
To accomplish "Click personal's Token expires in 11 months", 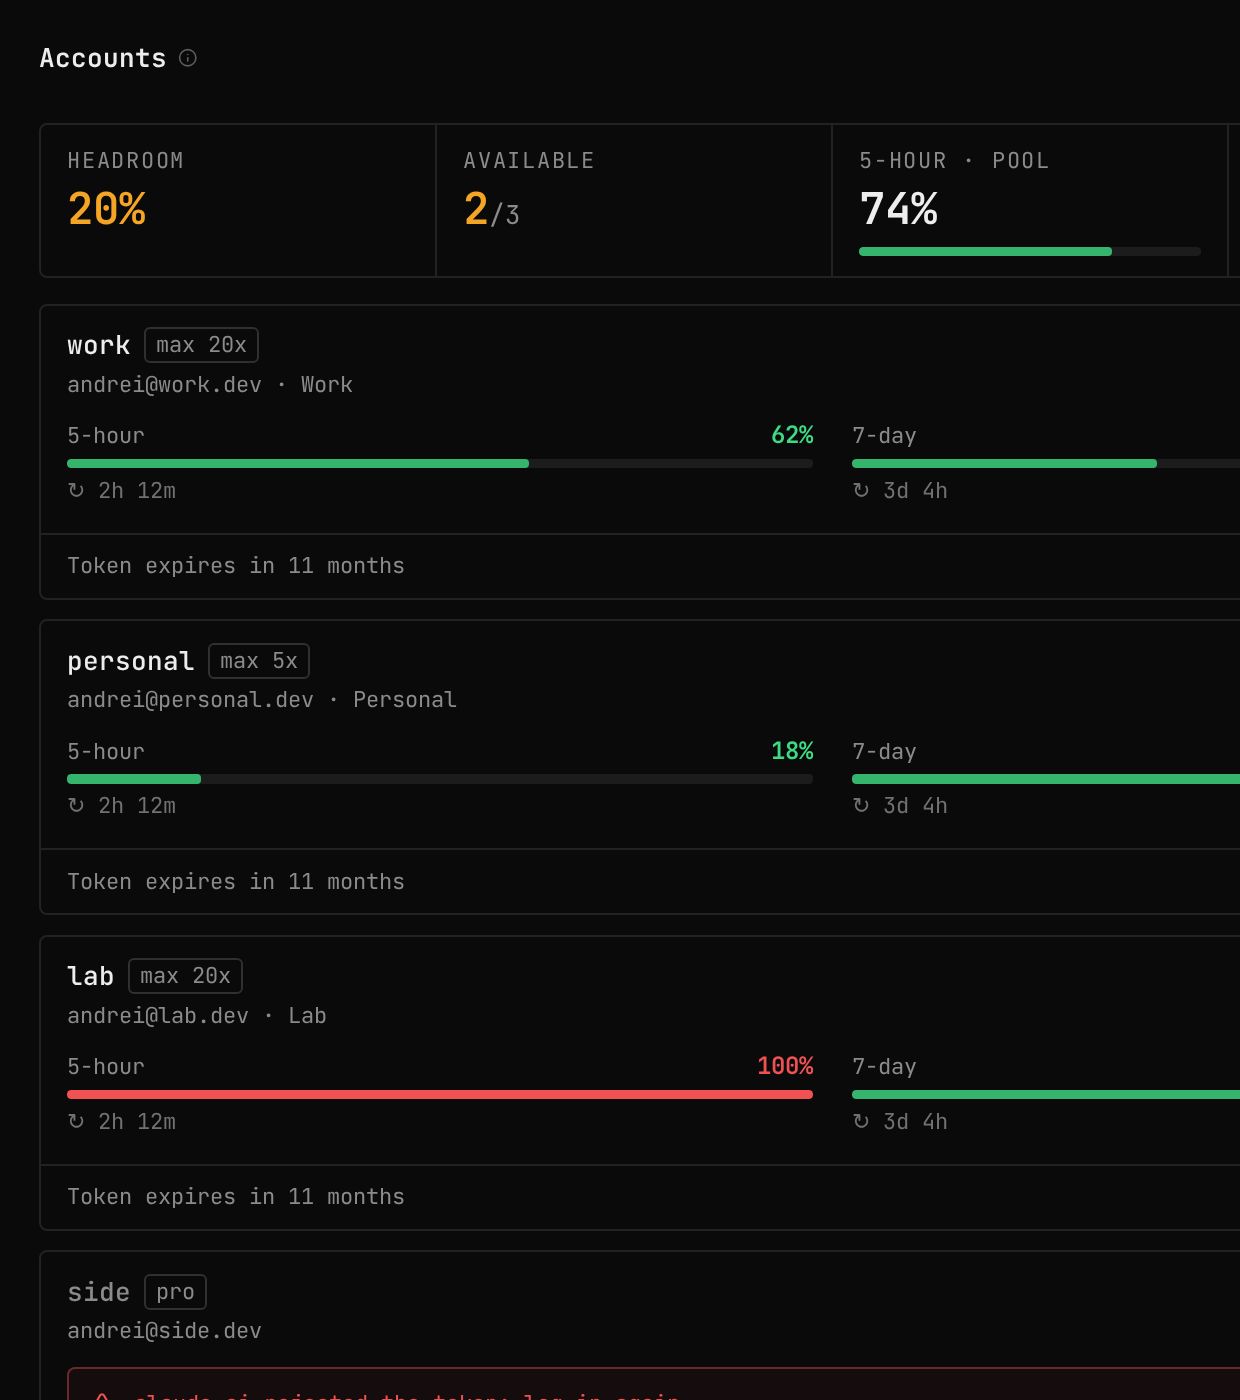I will (x=236, y=882).
